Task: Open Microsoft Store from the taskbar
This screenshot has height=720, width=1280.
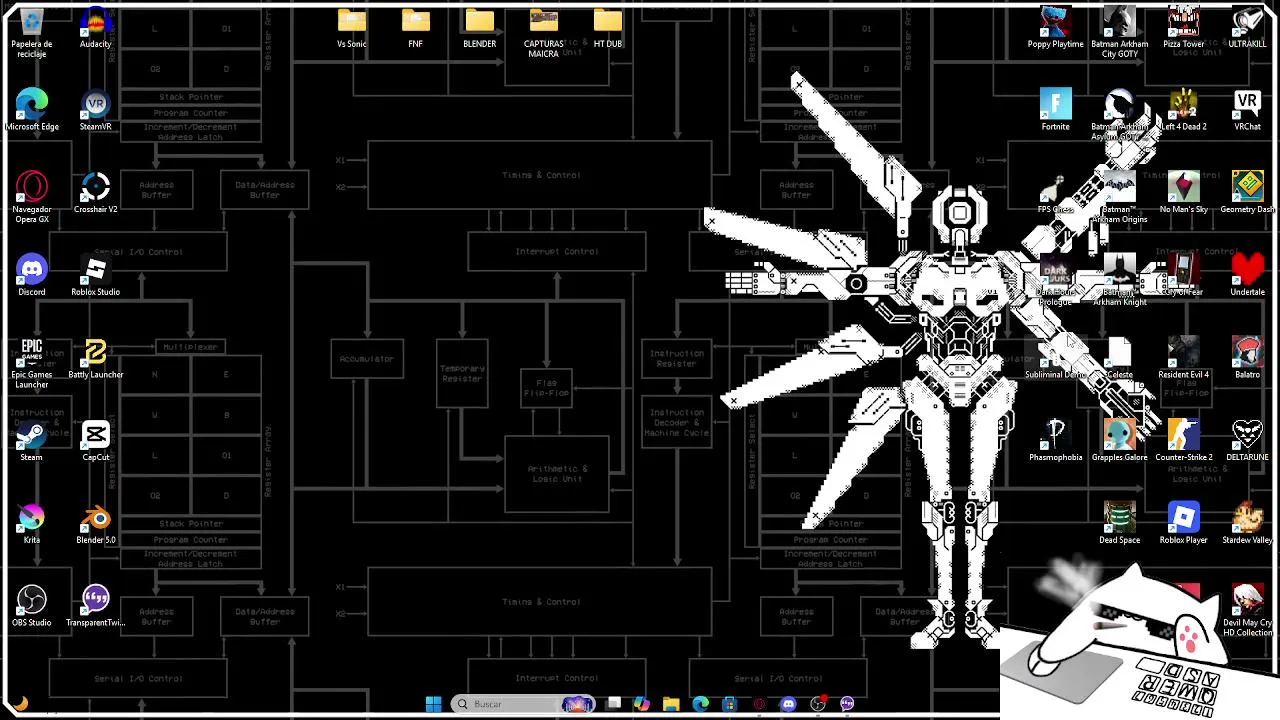Action: click(x=729, y=704)
